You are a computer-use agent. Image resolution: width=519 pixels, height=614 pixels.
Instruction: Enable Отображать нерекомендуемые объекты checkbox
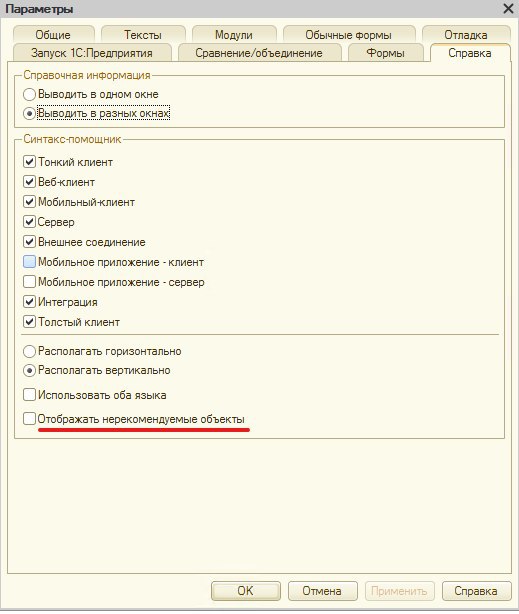coord(29,419)
